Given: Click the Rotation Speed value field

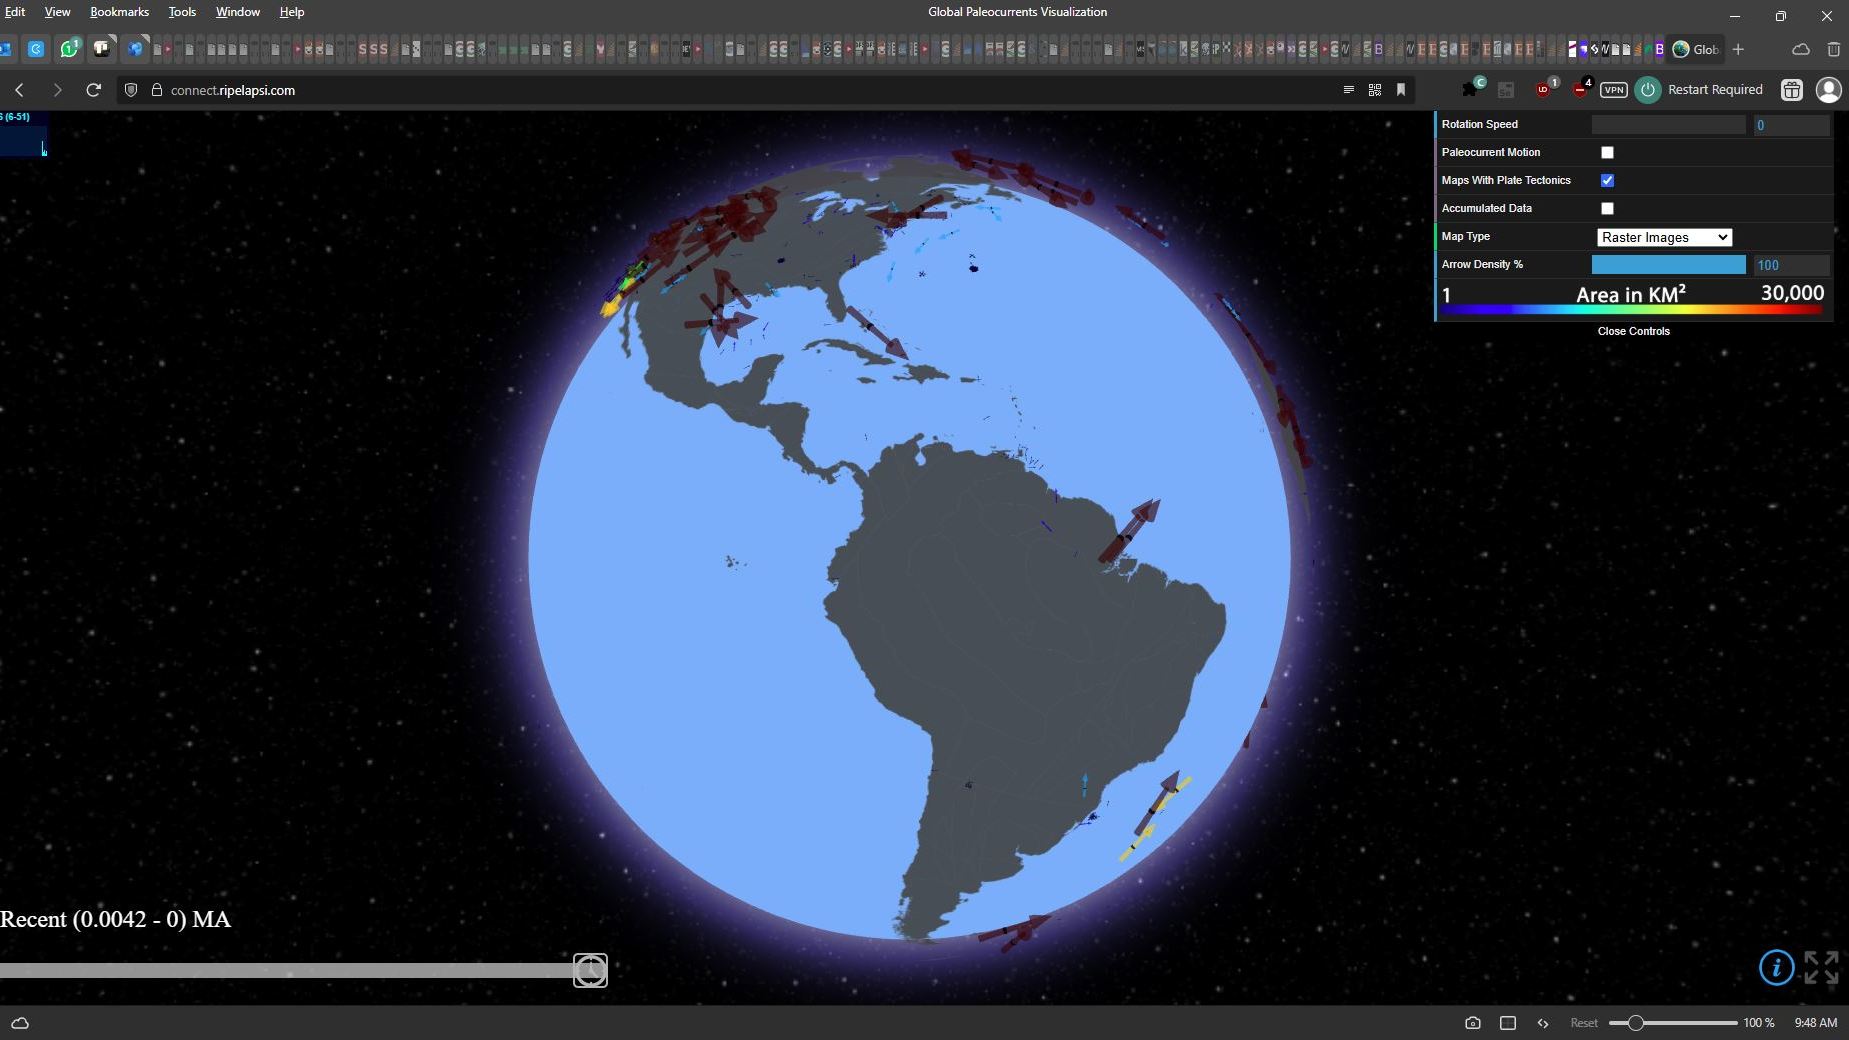Looking at the screenshot, I should coord(1791,125).
